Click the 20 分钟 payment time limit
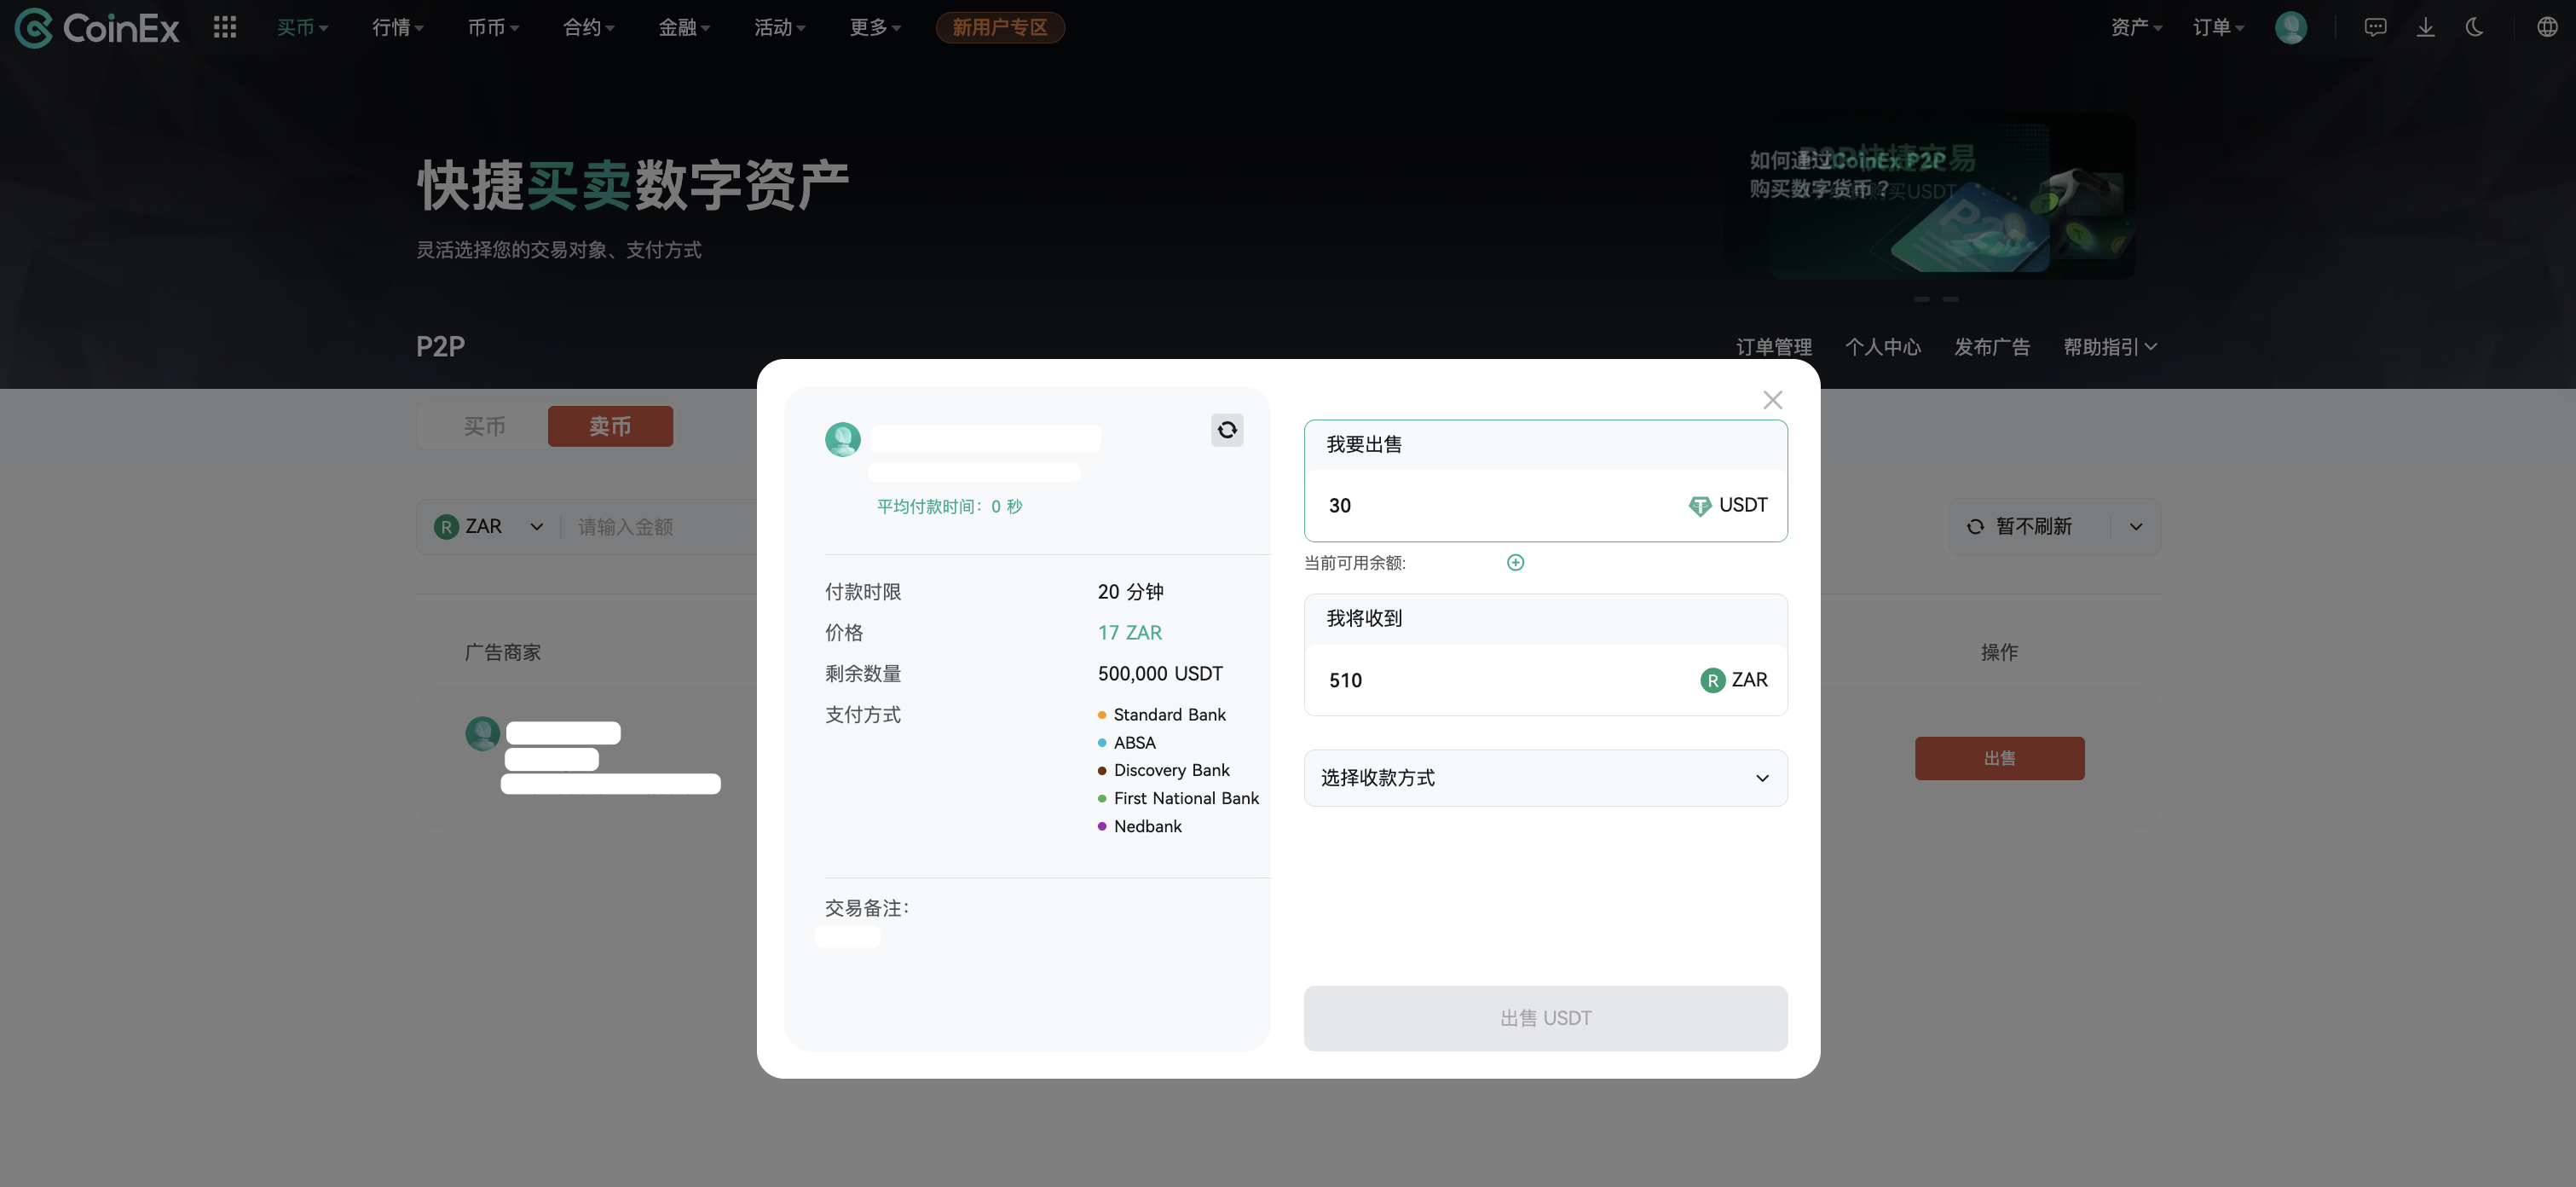This screenshot has height=1187, width=2576. pos(1130,592)
